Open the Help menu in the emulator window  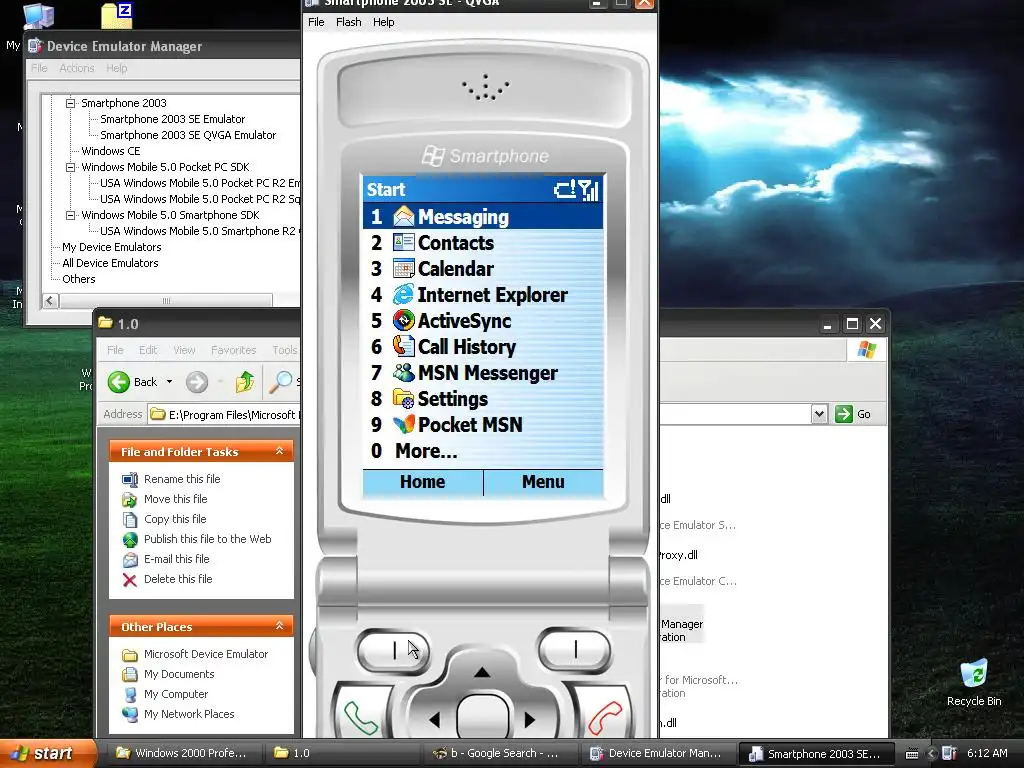coord(383,22)
